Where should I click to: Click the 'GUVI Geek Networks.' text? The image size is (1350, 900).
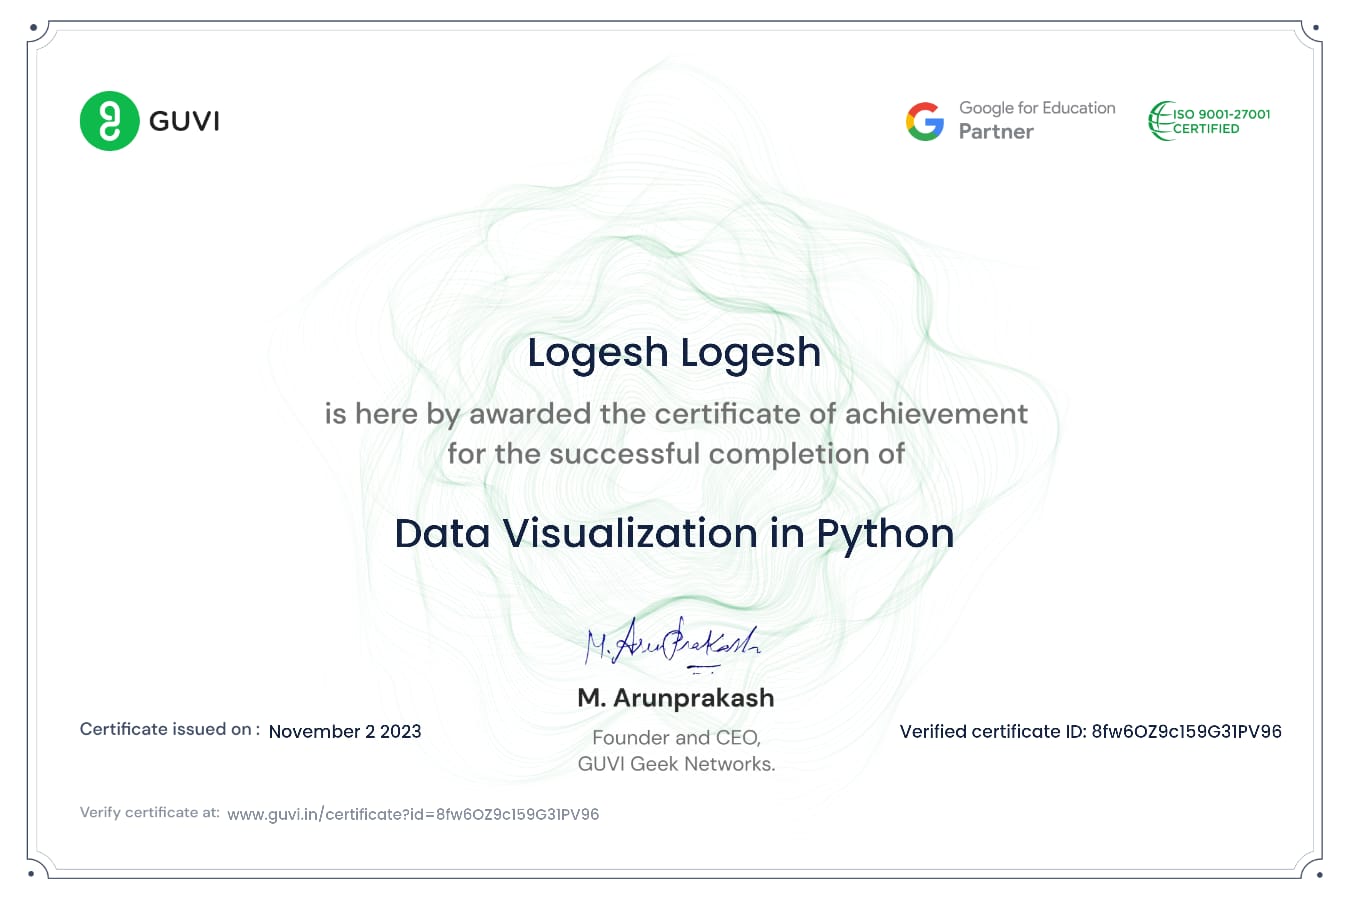click(676, 764)
